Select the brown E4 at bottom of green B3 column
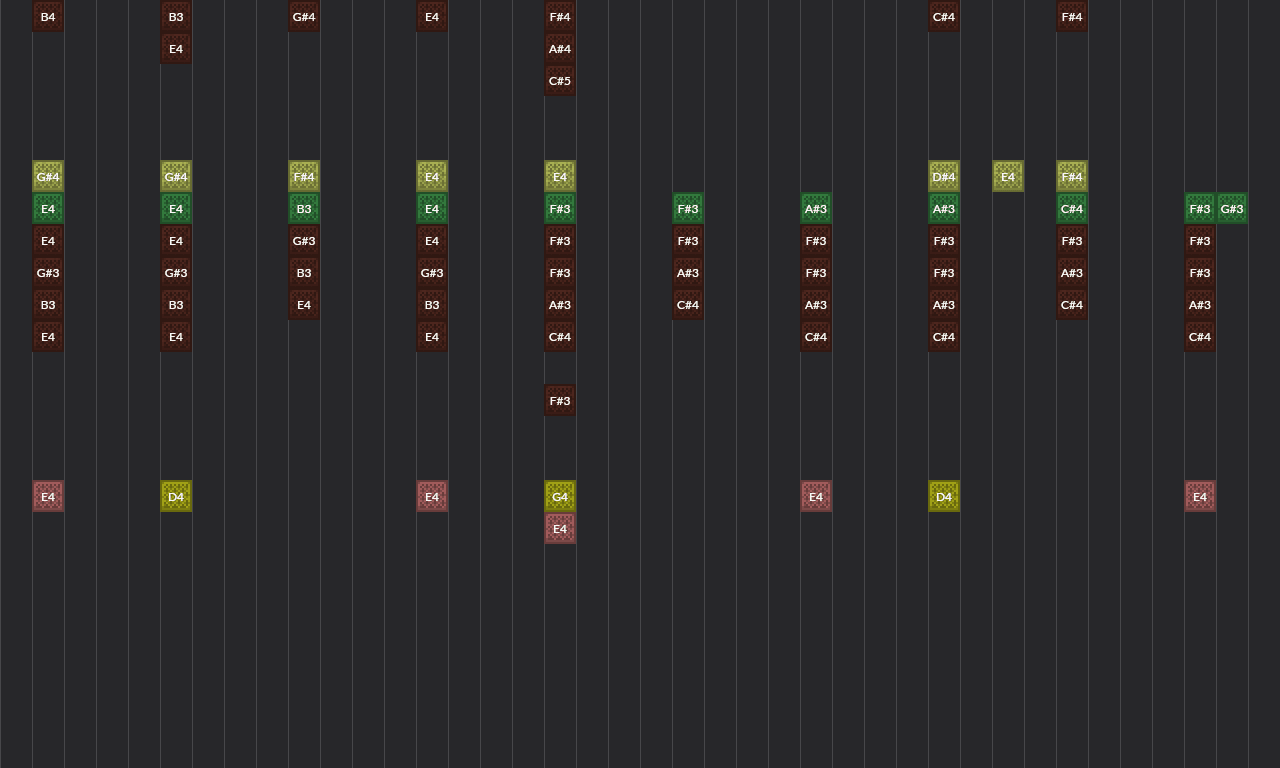1280x768 pixels. [304, 304]
